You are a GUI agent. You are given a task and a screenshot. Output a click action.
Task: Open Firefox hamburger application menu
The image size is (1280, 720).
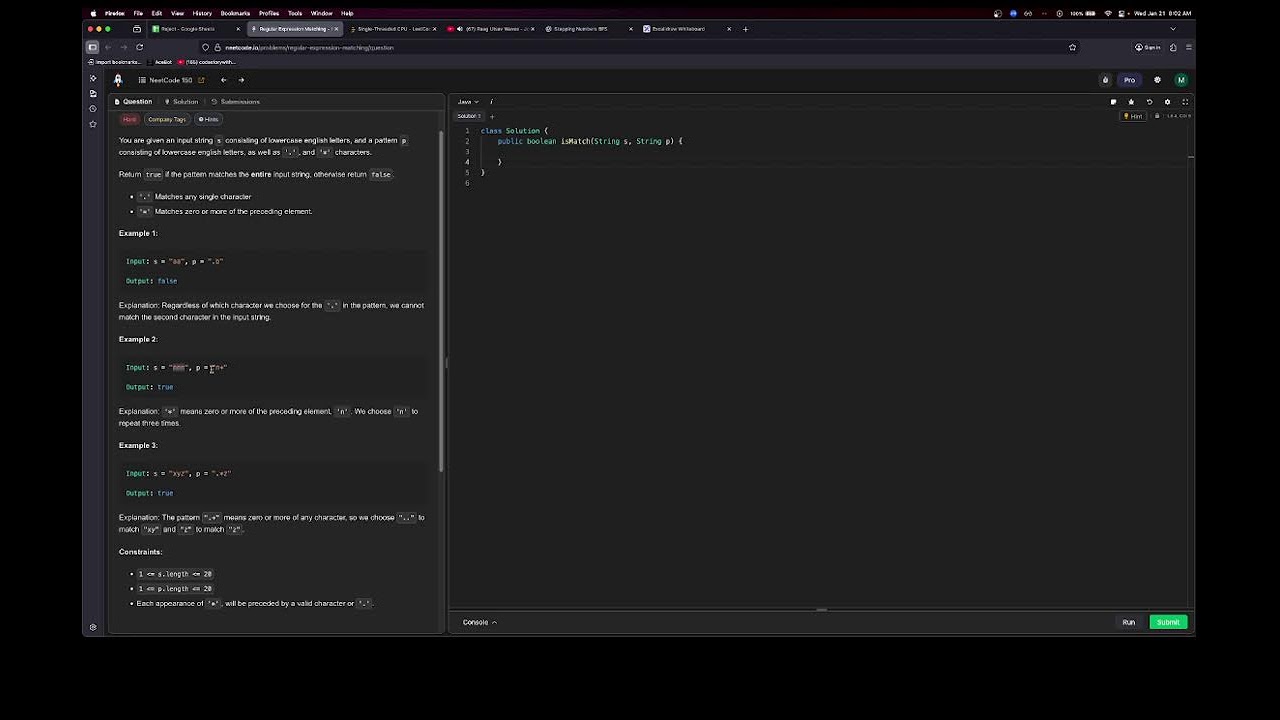[x=1189, y=47]
